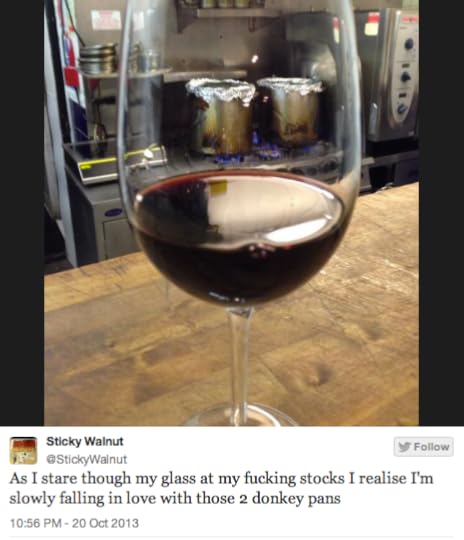
Task: Click the red wine in the glass
Action: coord(238,239)
